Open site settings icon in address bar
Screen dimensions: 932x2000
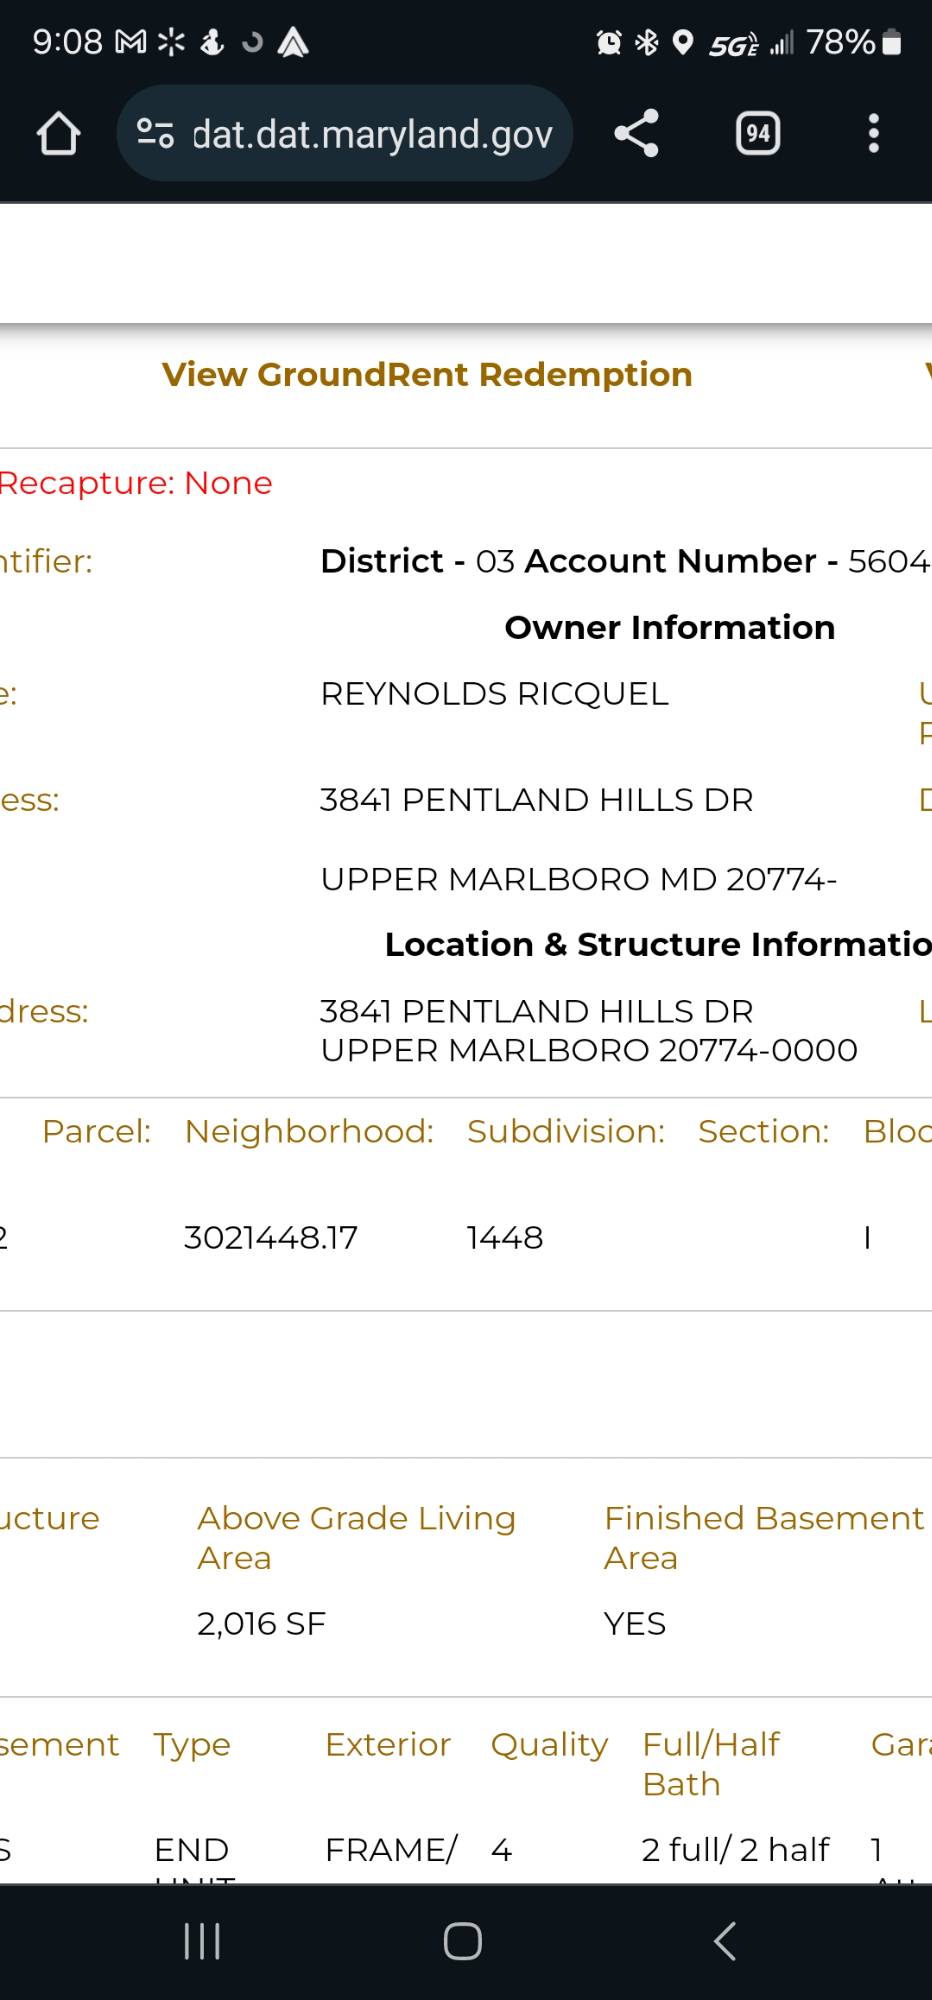tap(155, 134)
